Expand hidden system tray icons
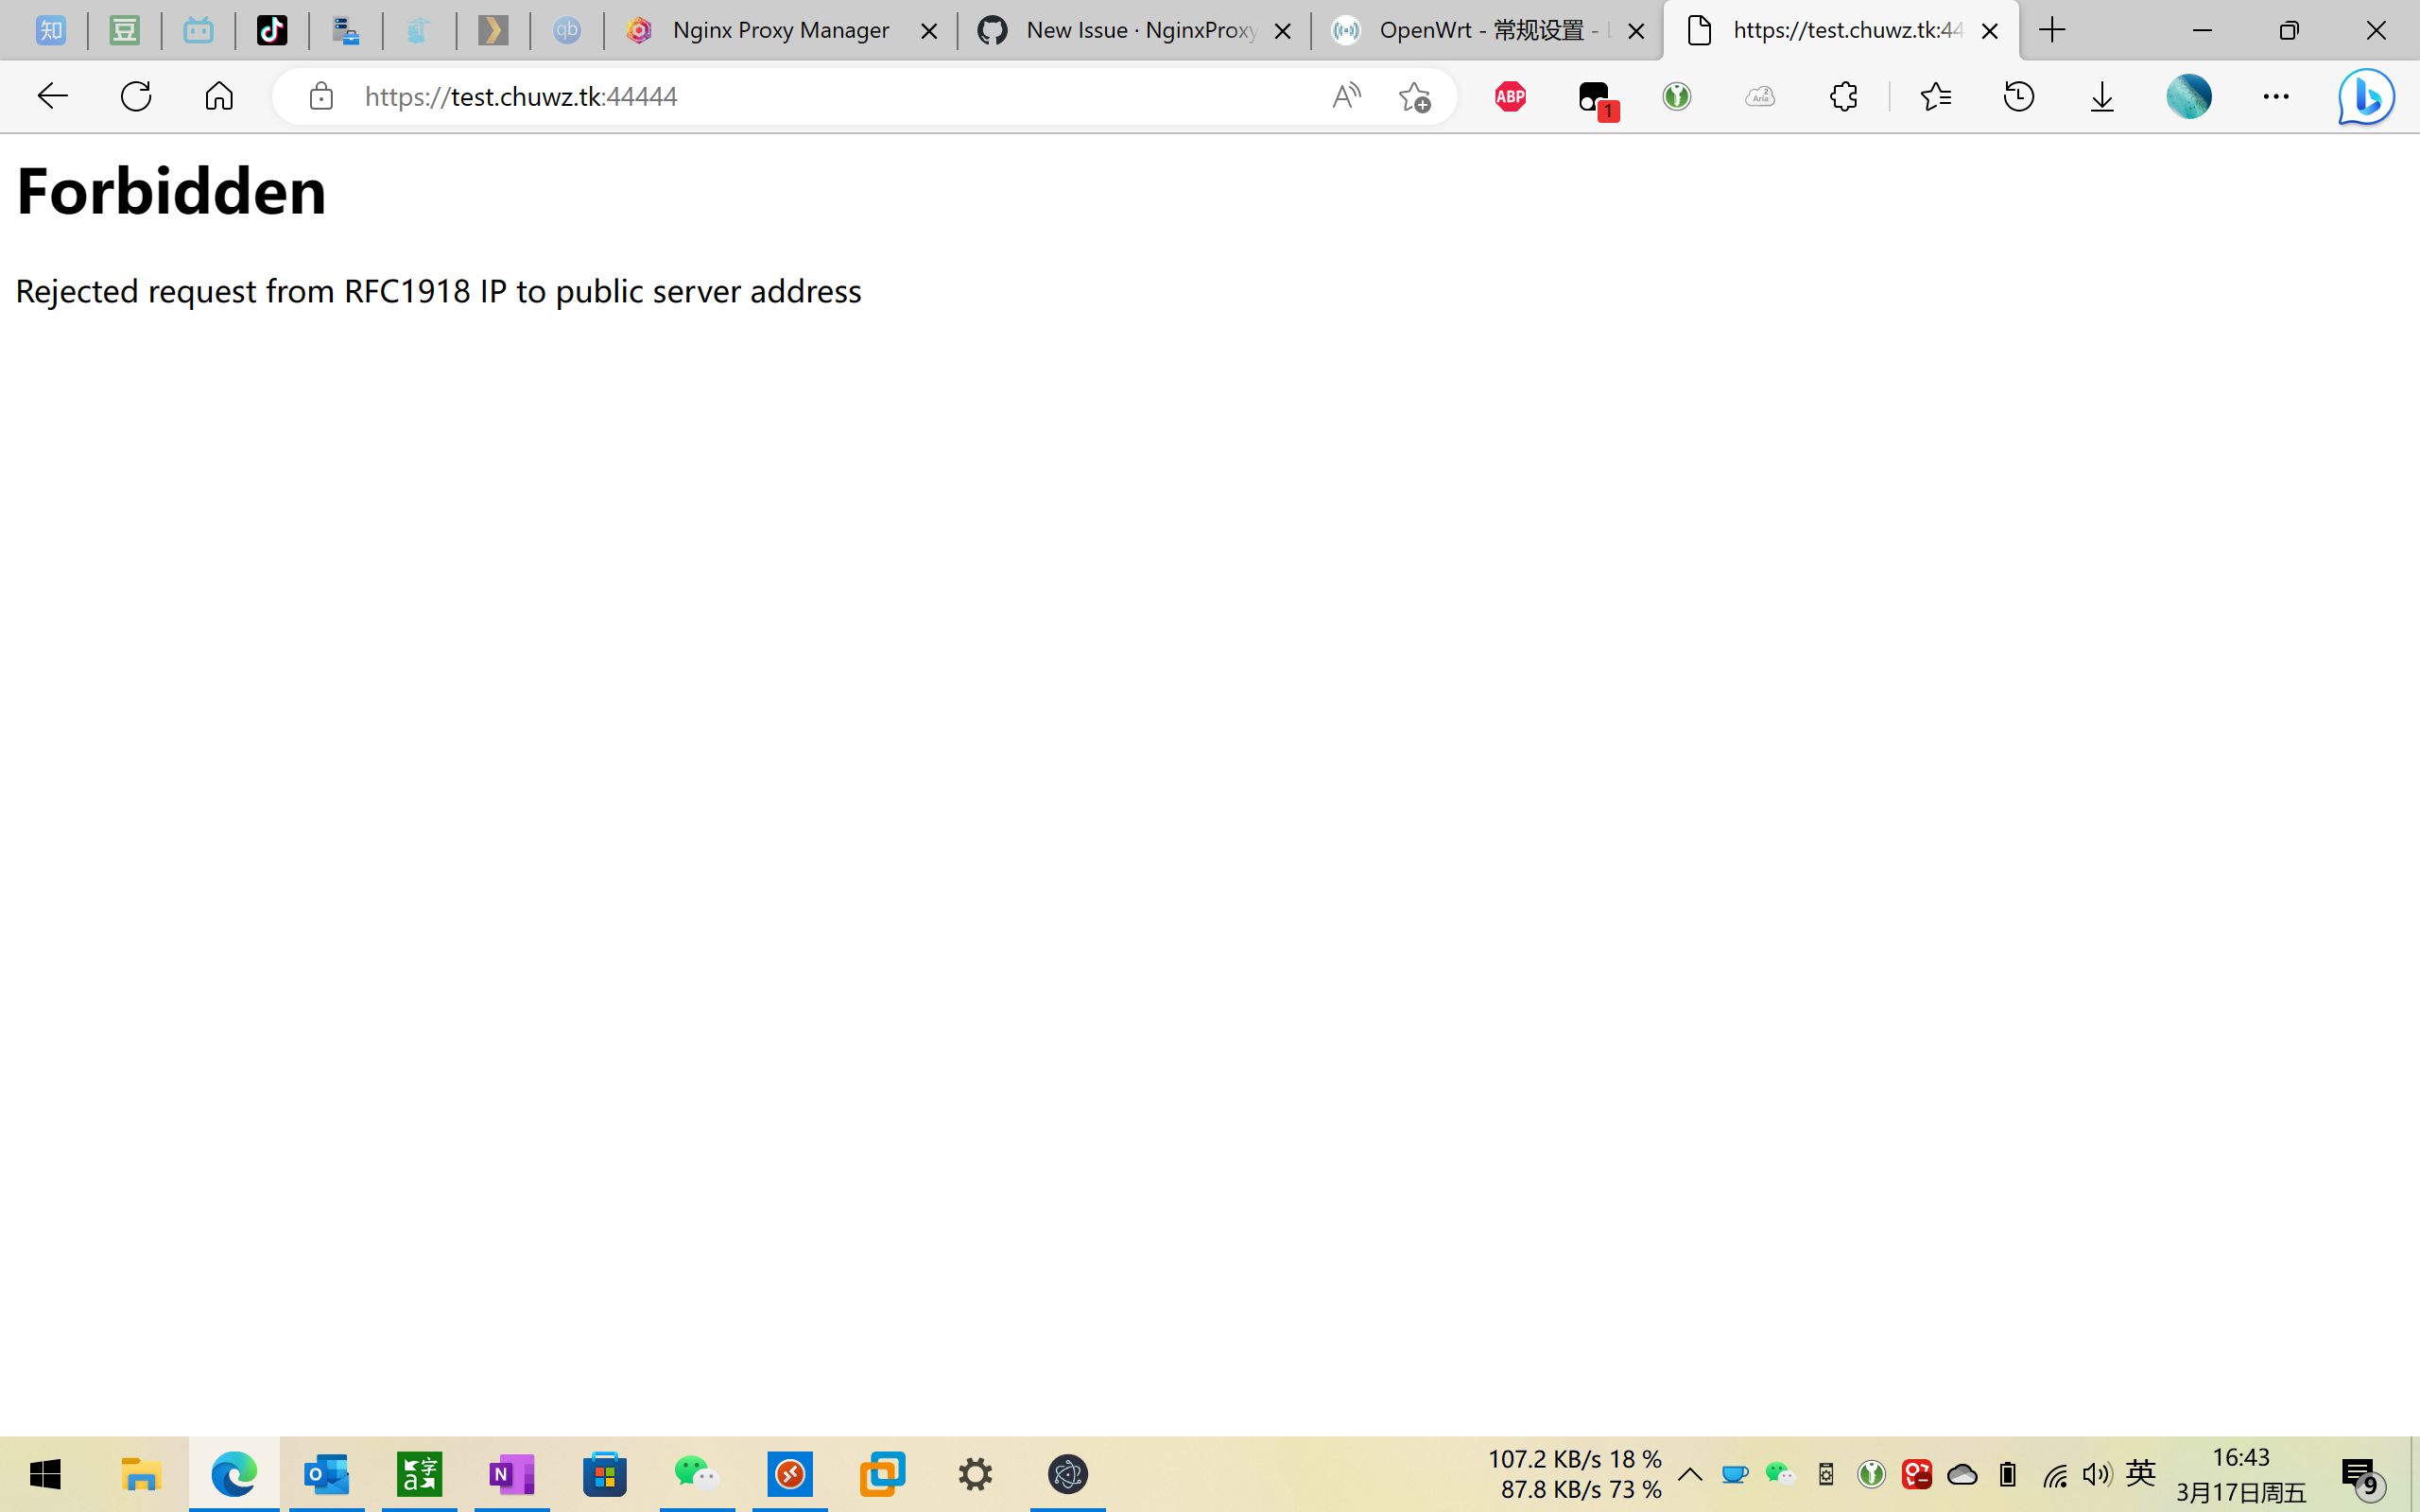This screenshot has height=1512, width=2420. click(1691, 1472)
